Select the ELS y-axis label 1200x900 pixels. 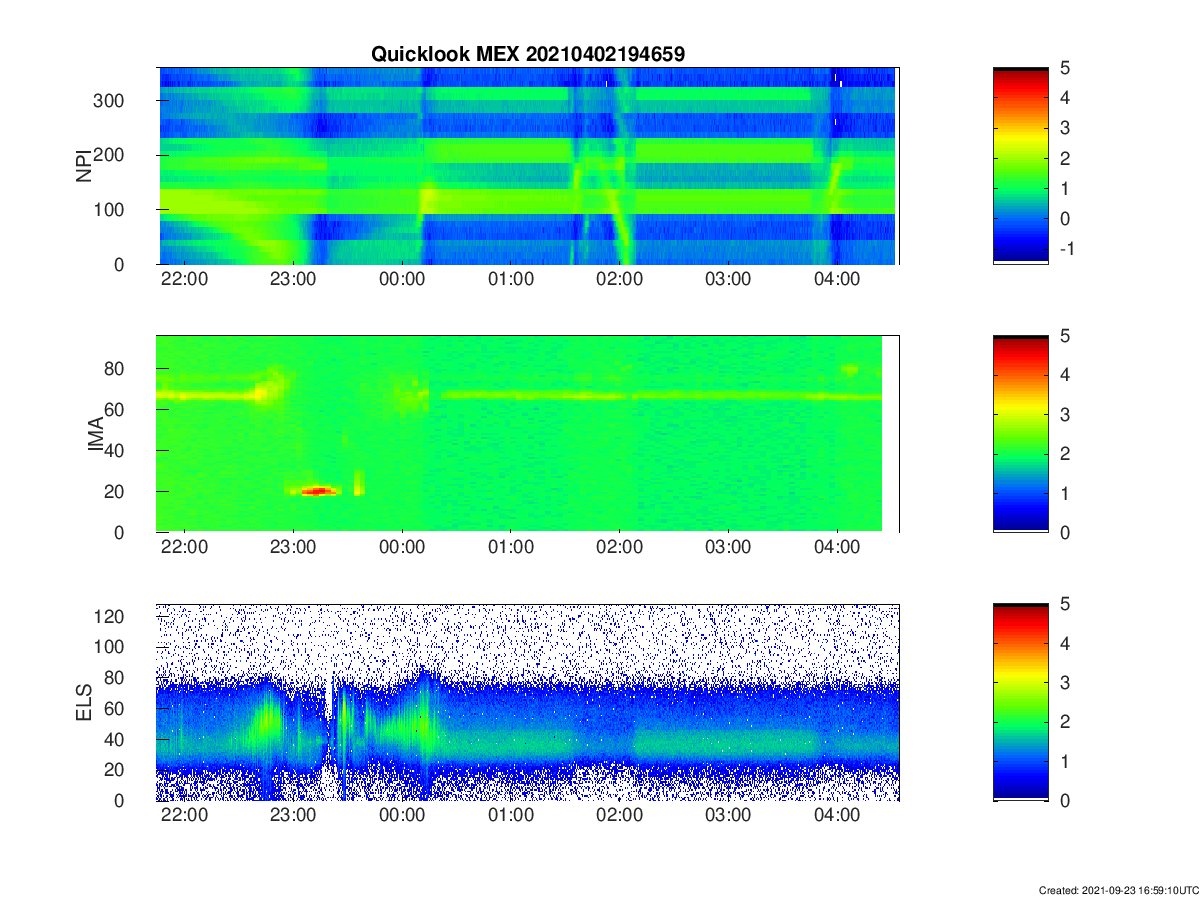click(x=84, y=702)
